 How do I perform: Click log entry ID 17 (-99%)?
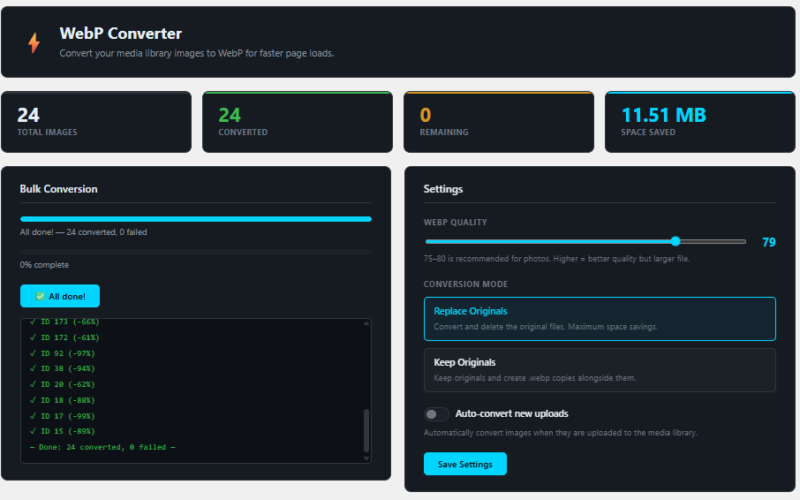point(62,416)
